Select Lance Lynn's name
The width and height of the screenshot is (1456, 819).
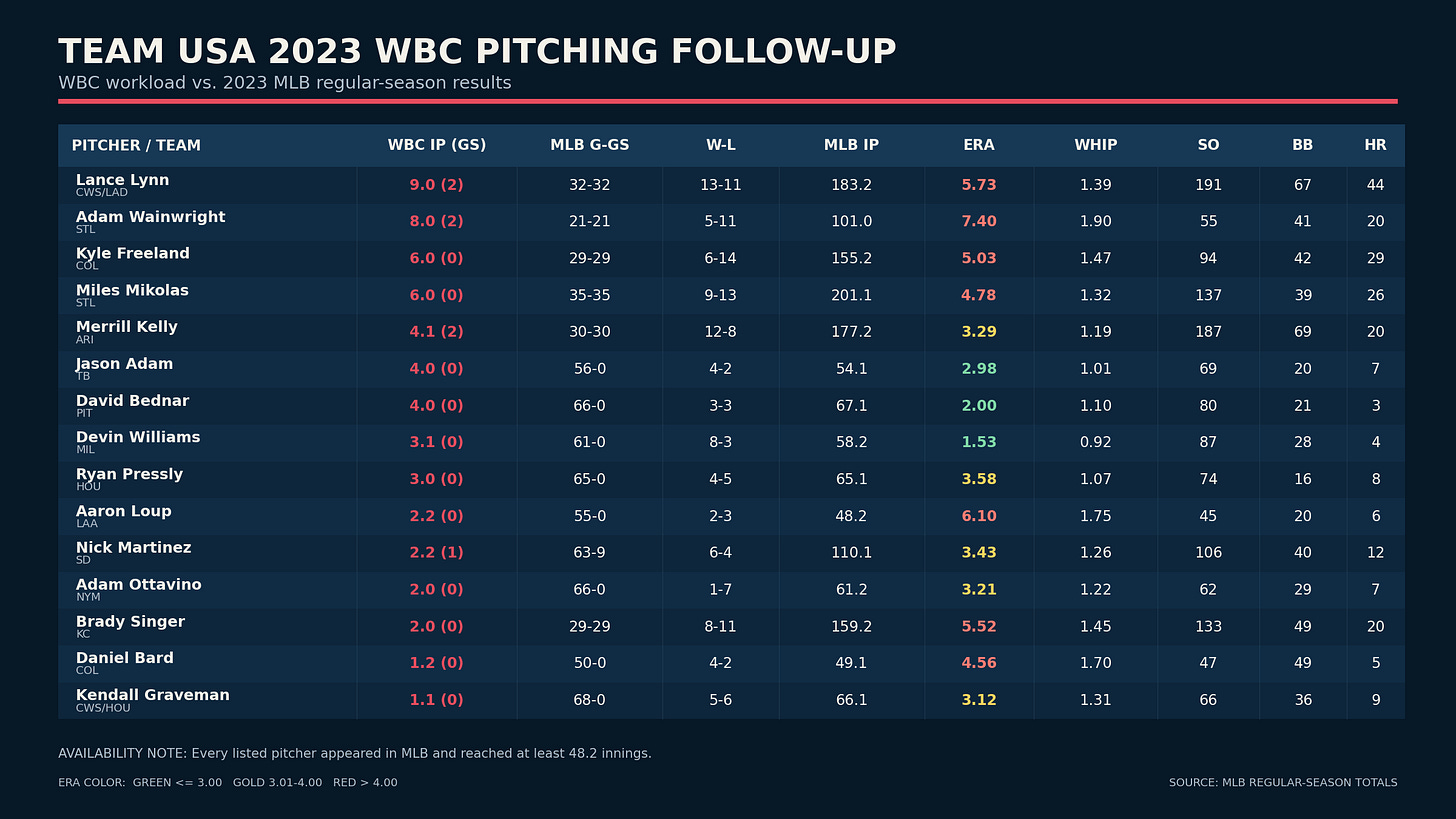[x=122, y=180]
